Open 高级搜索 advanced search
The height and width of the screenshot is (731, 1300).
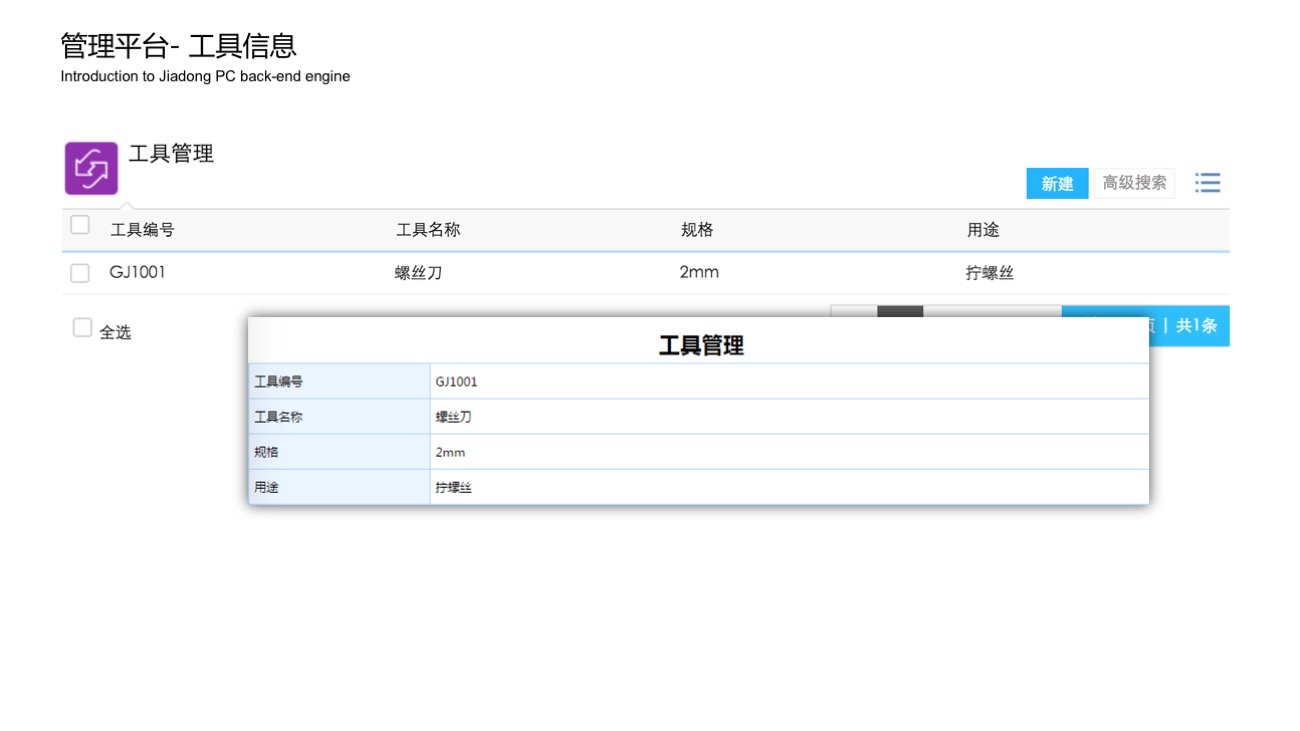click(x=1134, y=183)
